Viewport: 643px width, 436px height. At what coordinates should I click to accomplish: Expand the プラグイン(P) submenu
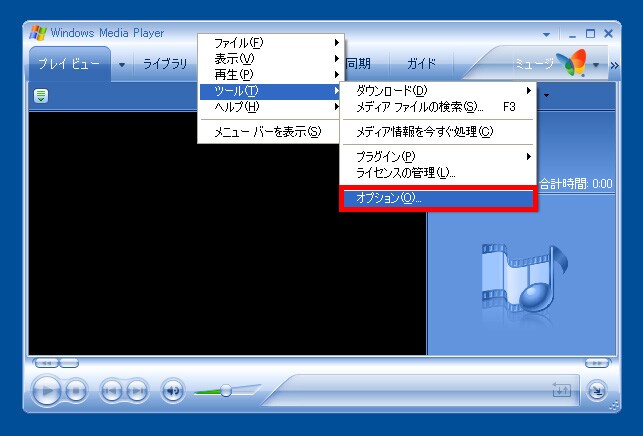[438, 156]
